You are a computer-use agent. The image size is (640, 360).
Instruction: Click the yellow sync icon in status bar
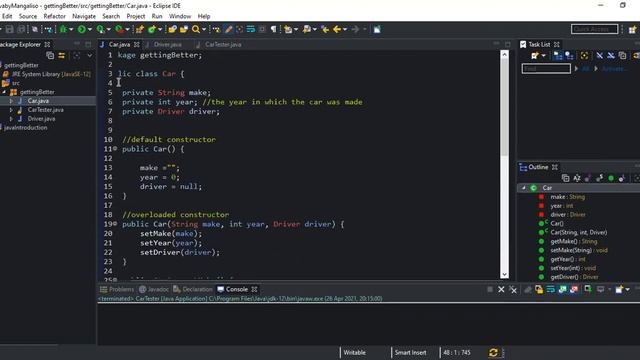coord(493,352)
